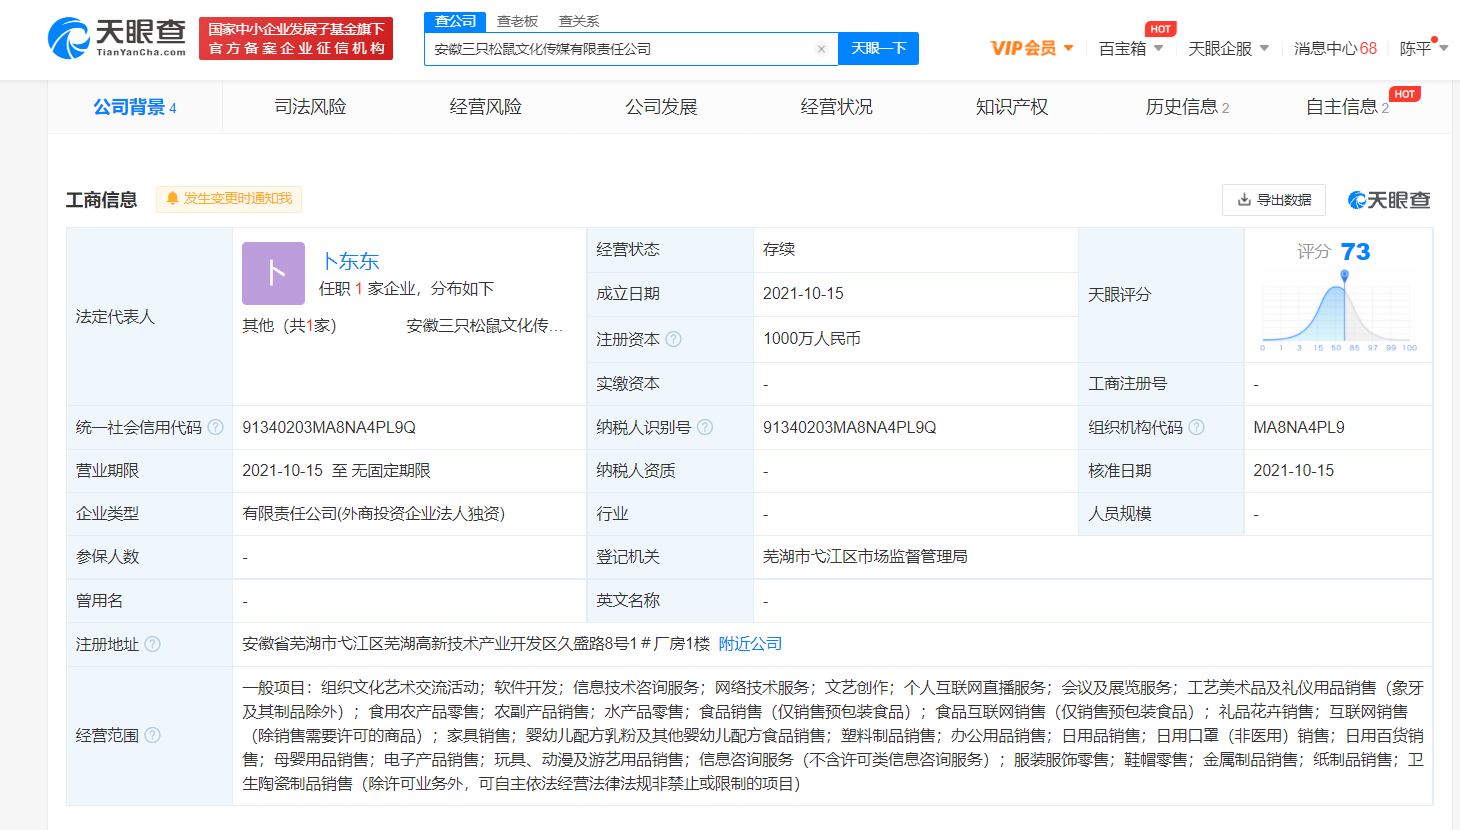Click the establishment date 2021-10-15 next to 成立日期

[803, 293]
